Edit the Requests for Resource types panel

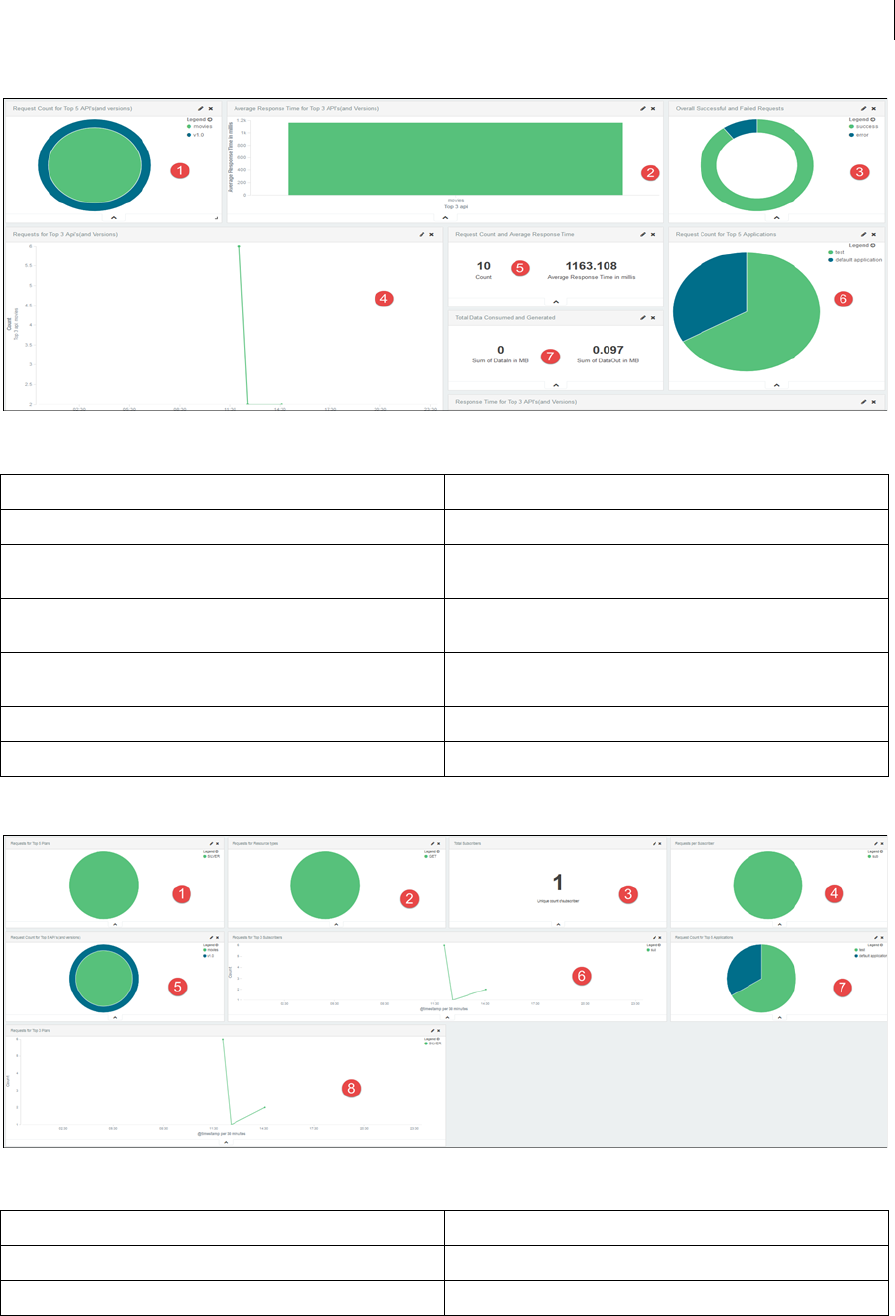click(432, 844)
